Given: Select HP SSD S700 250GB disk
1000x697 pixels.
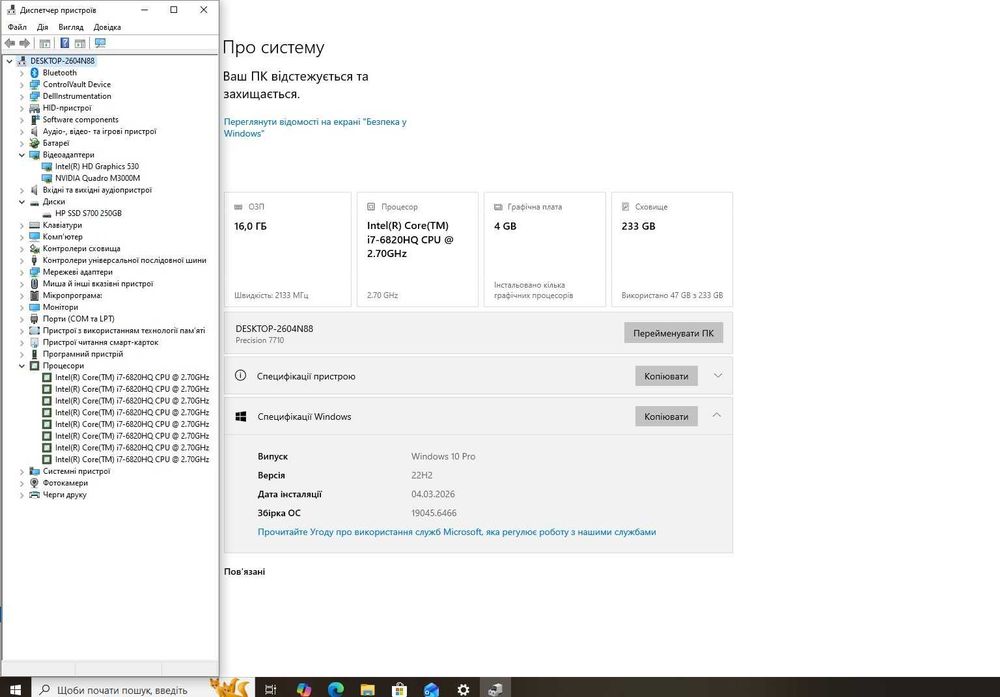Looking at the screenshot, I should click(x=88, y=213).
